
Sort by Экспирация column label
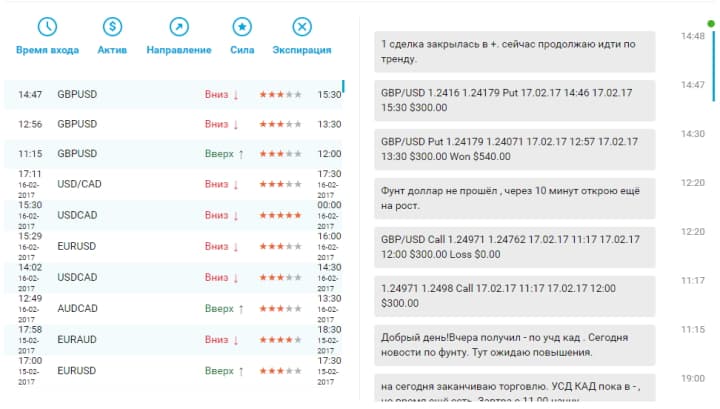pos(301,50)
